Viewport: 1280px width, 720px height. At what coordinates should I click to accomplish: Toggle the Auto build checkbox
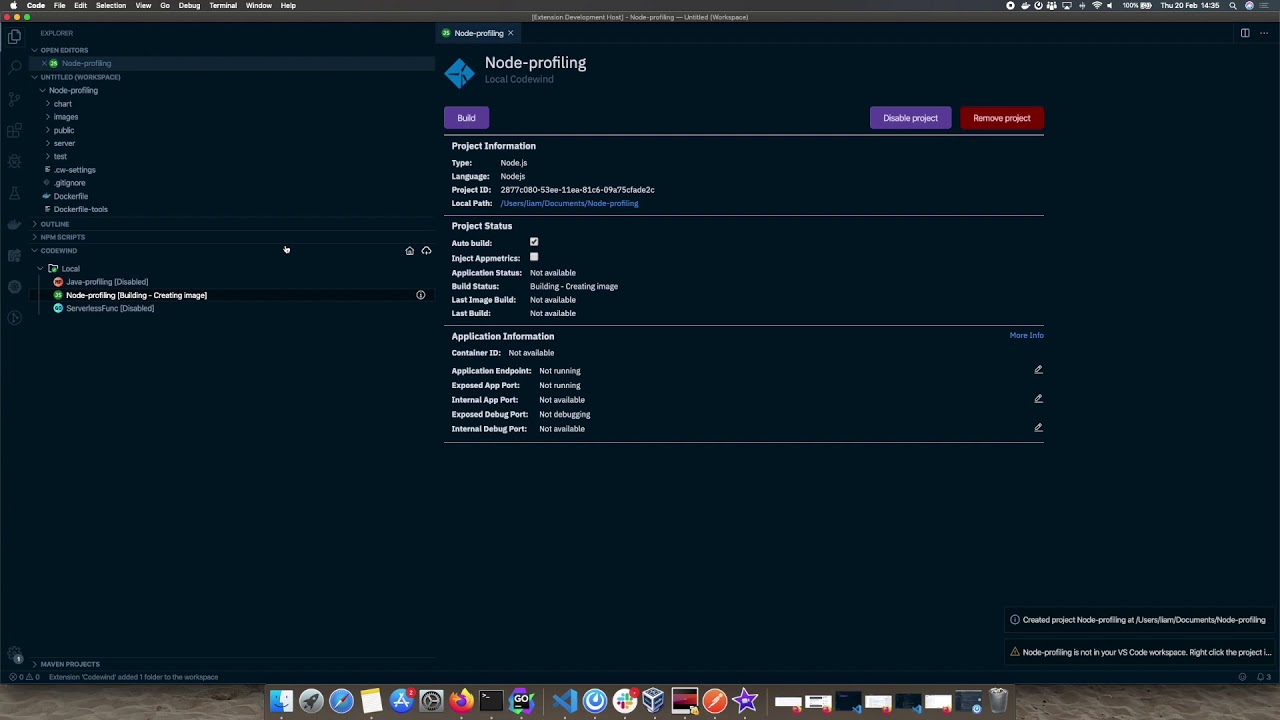coord(534,242)
